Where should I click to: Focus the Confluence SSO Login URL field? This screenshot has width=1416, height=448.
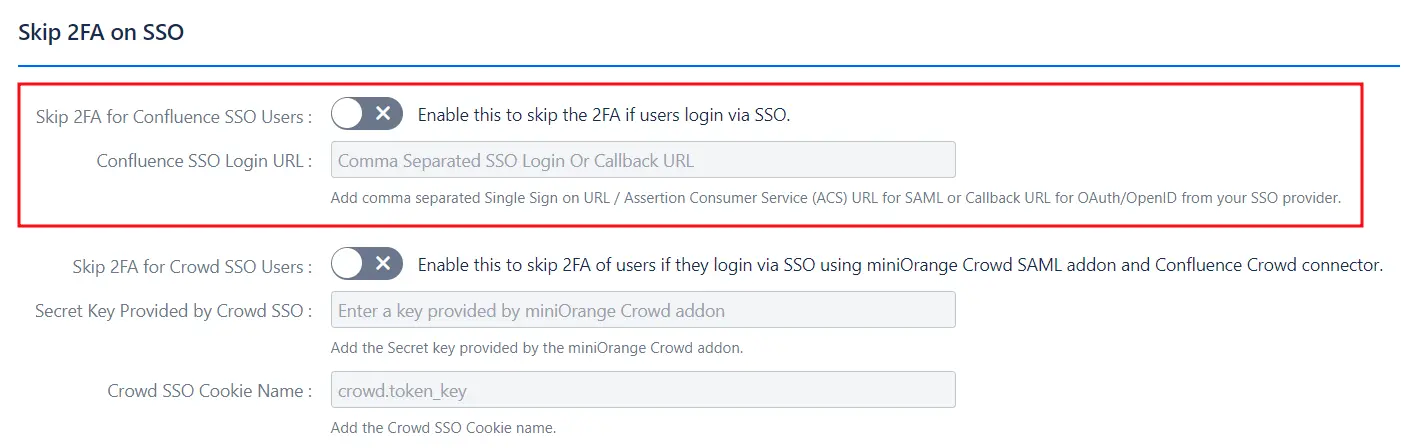click(x=642, y=160)
